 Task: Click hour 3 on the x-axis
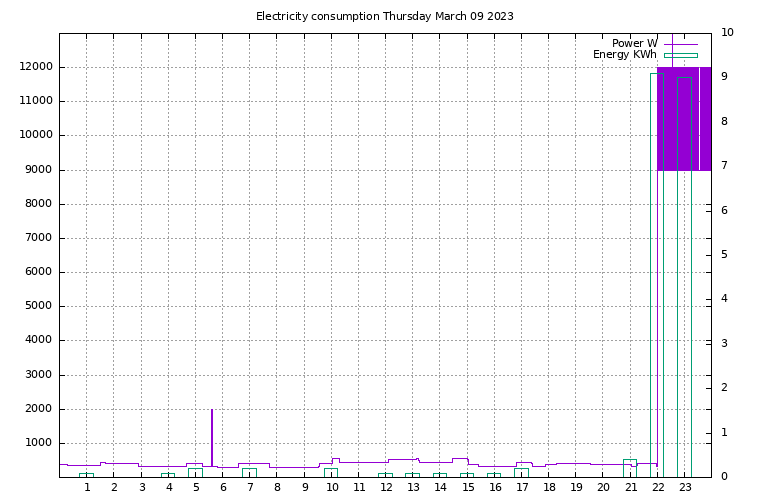[x=142, y=487]
